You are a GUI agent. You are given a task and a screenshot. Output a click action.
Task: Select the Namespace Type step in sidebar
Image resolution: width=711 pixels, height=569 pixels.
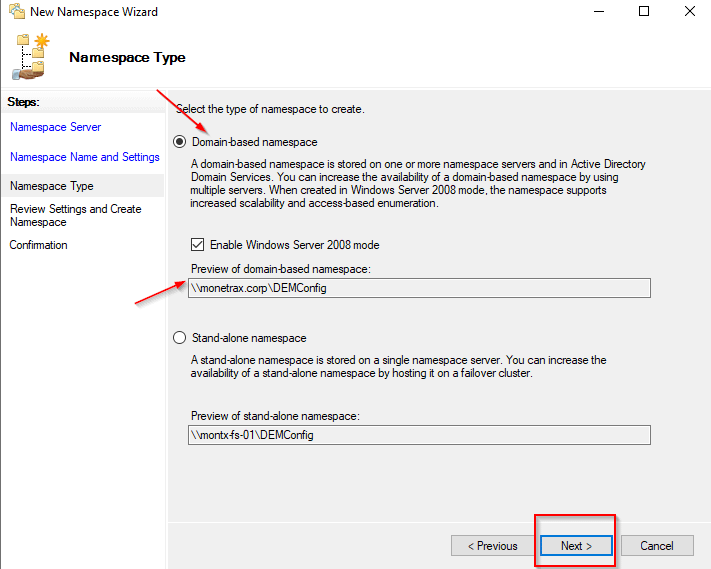pyautogui.click(x=51, y=186)
